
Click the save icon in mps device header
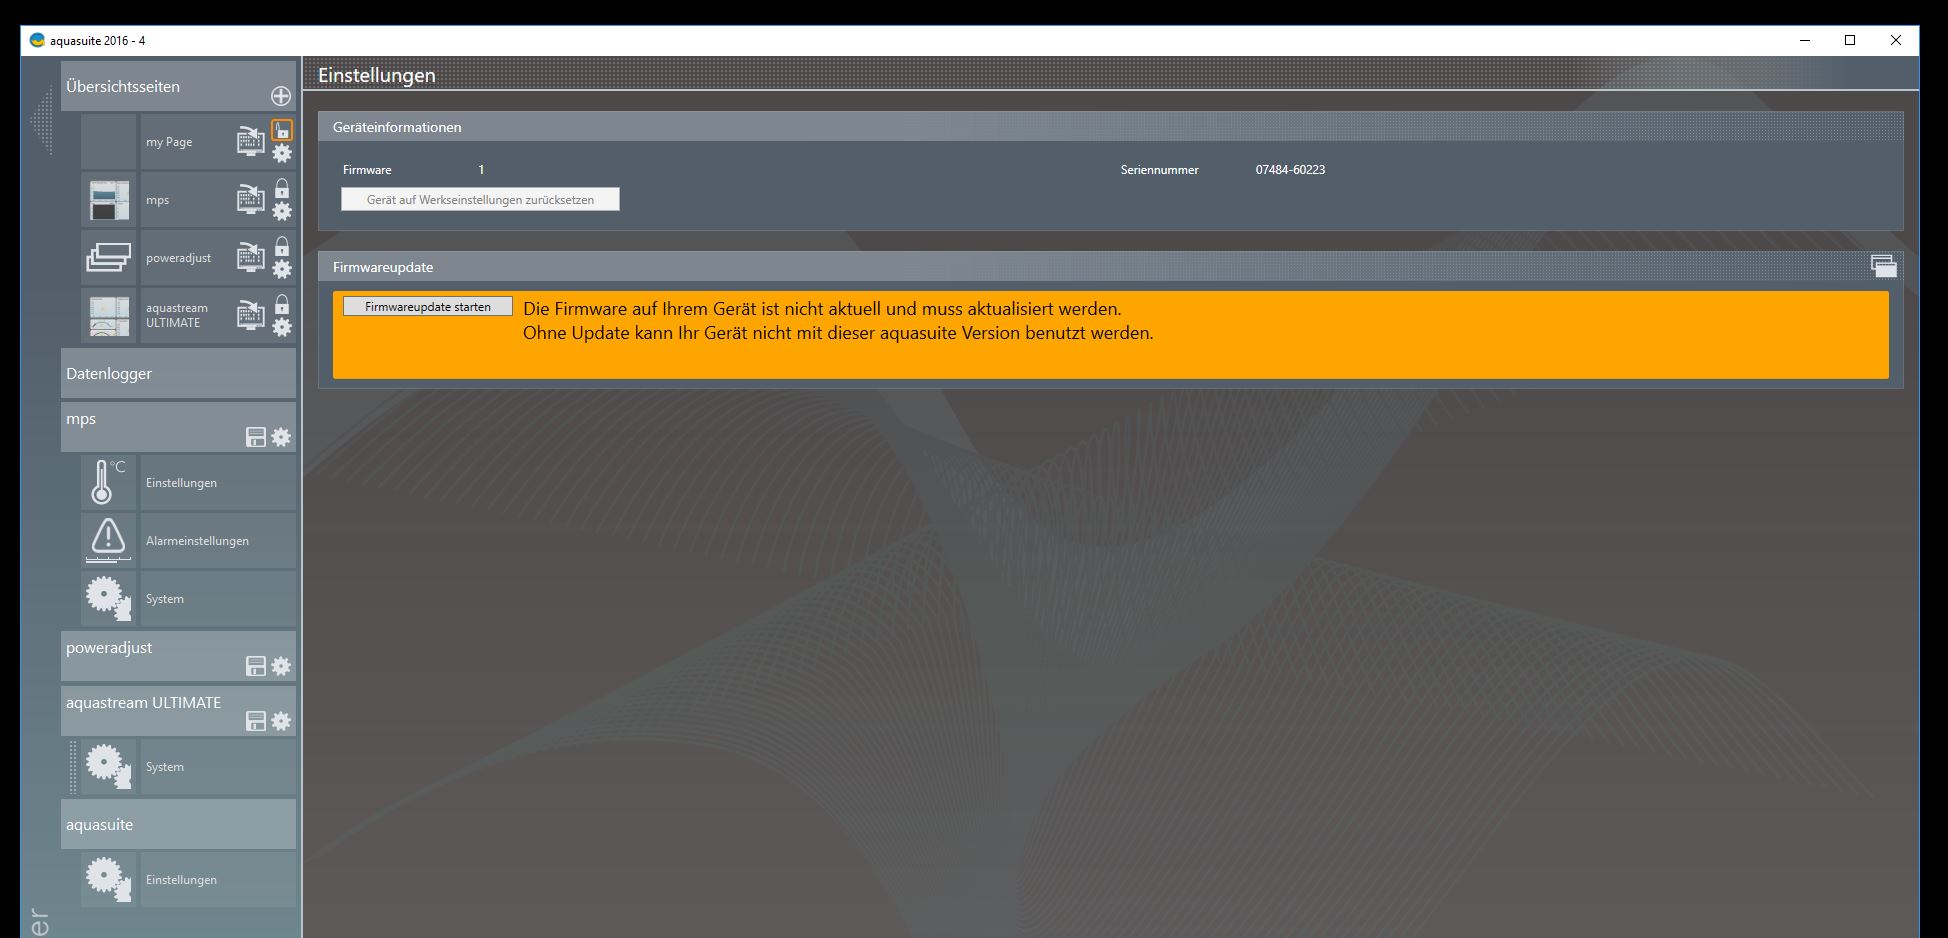tap(256, 437)
